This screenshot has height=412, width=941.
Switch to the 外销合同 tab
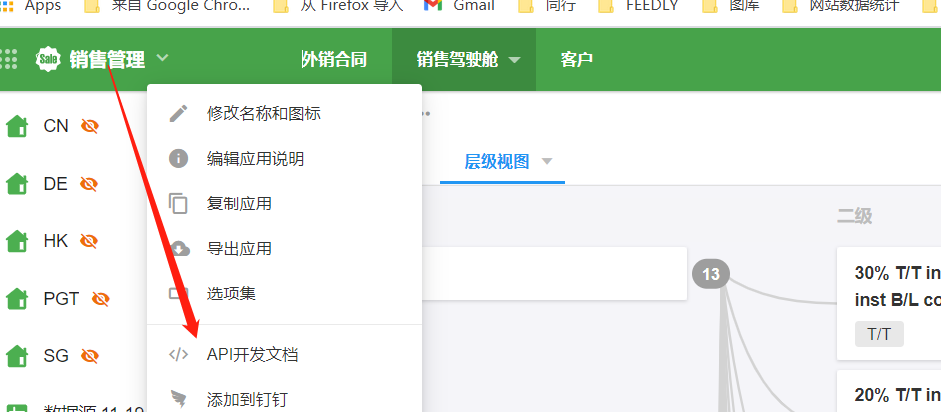point(333,60)
